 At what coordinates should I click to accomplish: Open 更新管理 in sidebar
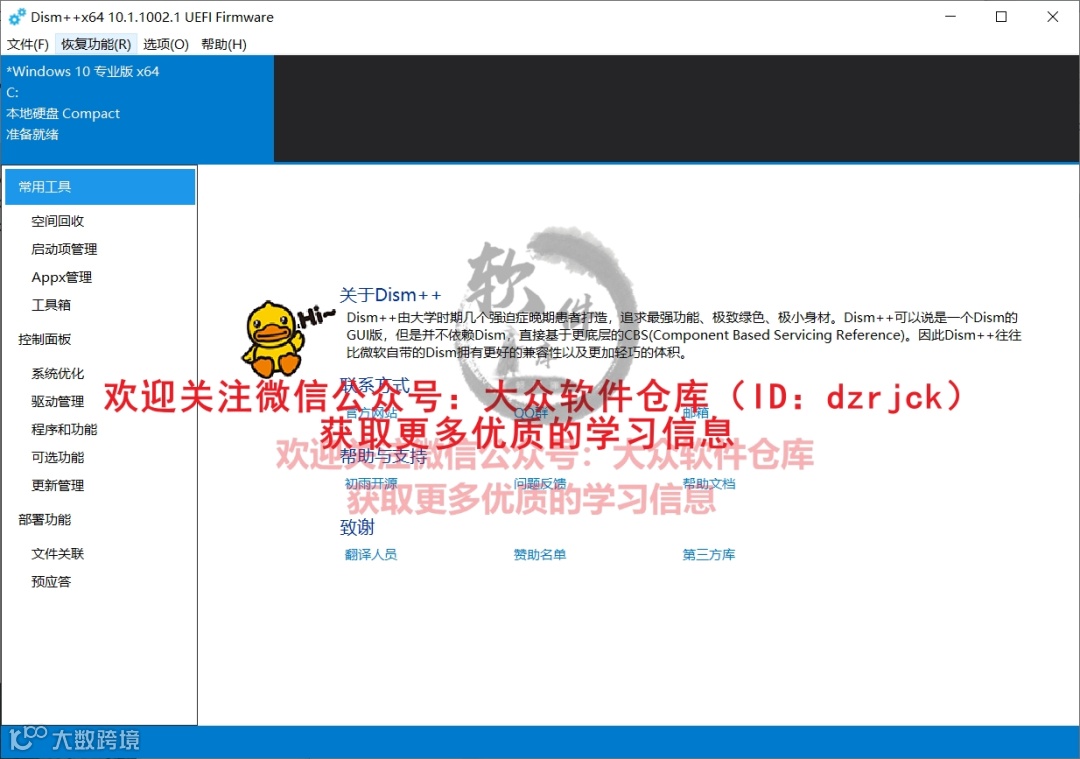pyautogui.click(x=57, y=486)
